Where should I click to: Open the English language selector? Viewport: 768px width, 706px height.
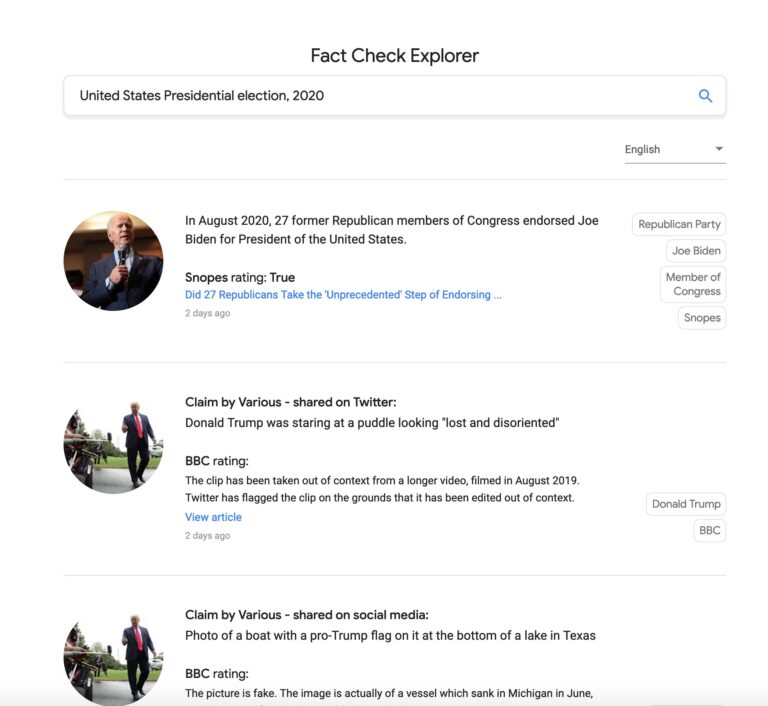point(675,149)
